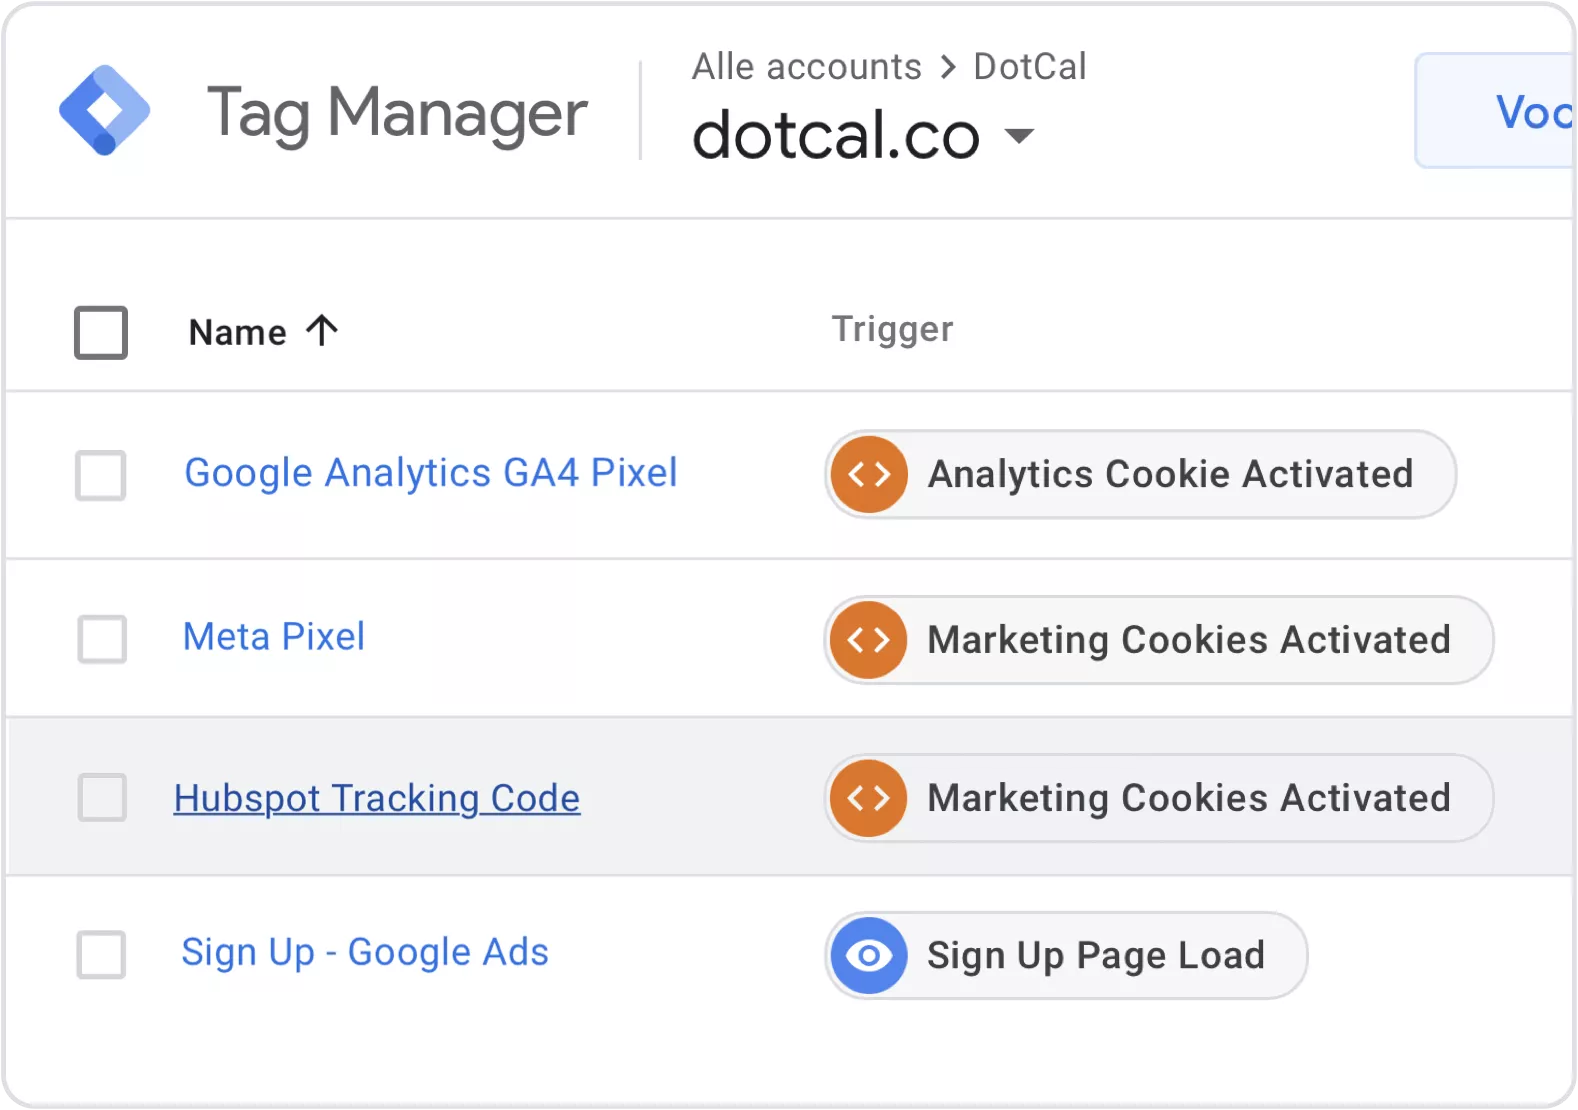Image resolution: width=1578 pixels, height=1110 pixels.
Task: Open the Hubspot Tracking Code tag
Action: (x=377, y=798)
